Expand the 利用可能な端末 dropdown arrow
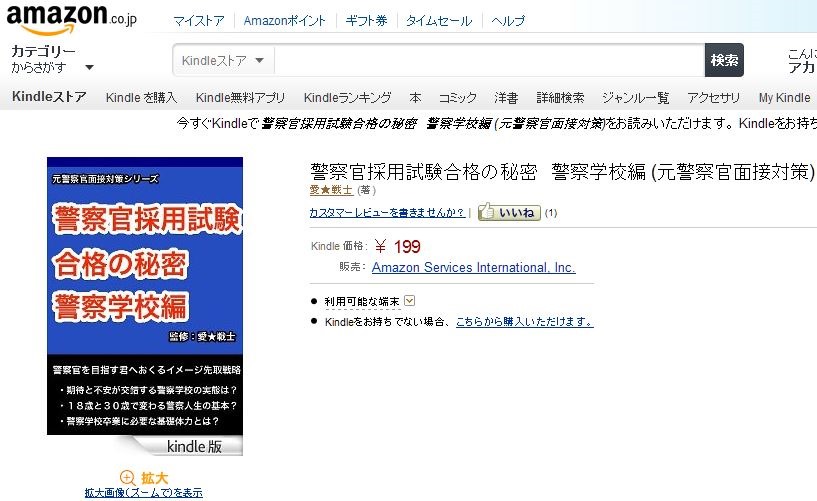Viewport: 817px width, 501px height. click(x=410, y=300)
